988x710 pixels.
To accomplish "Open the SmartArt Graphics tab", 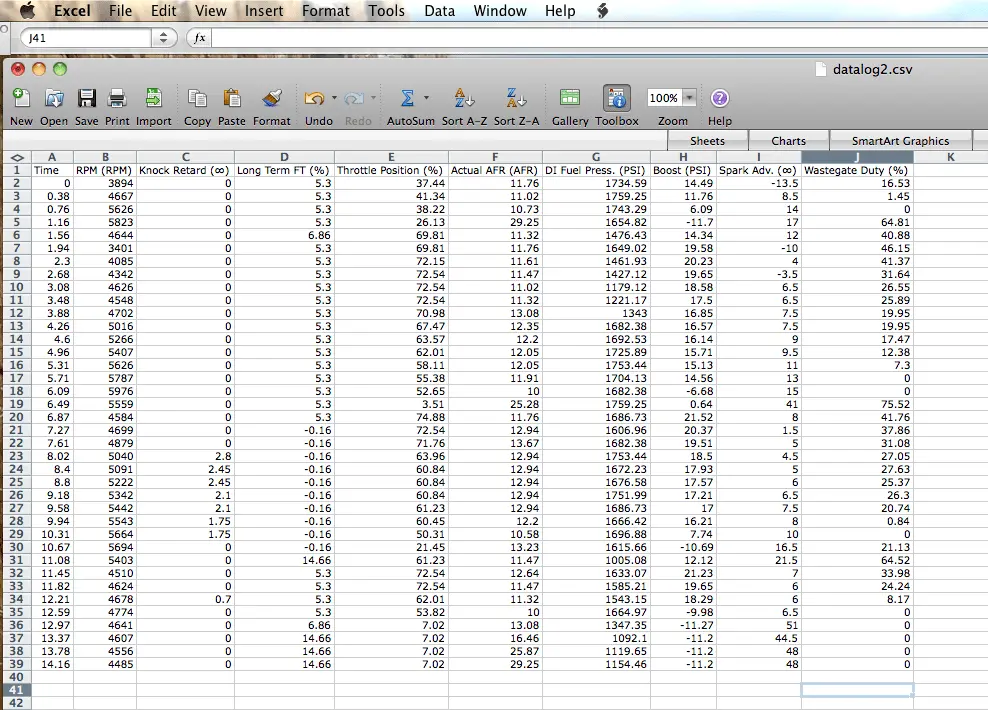I will (899, 141).
